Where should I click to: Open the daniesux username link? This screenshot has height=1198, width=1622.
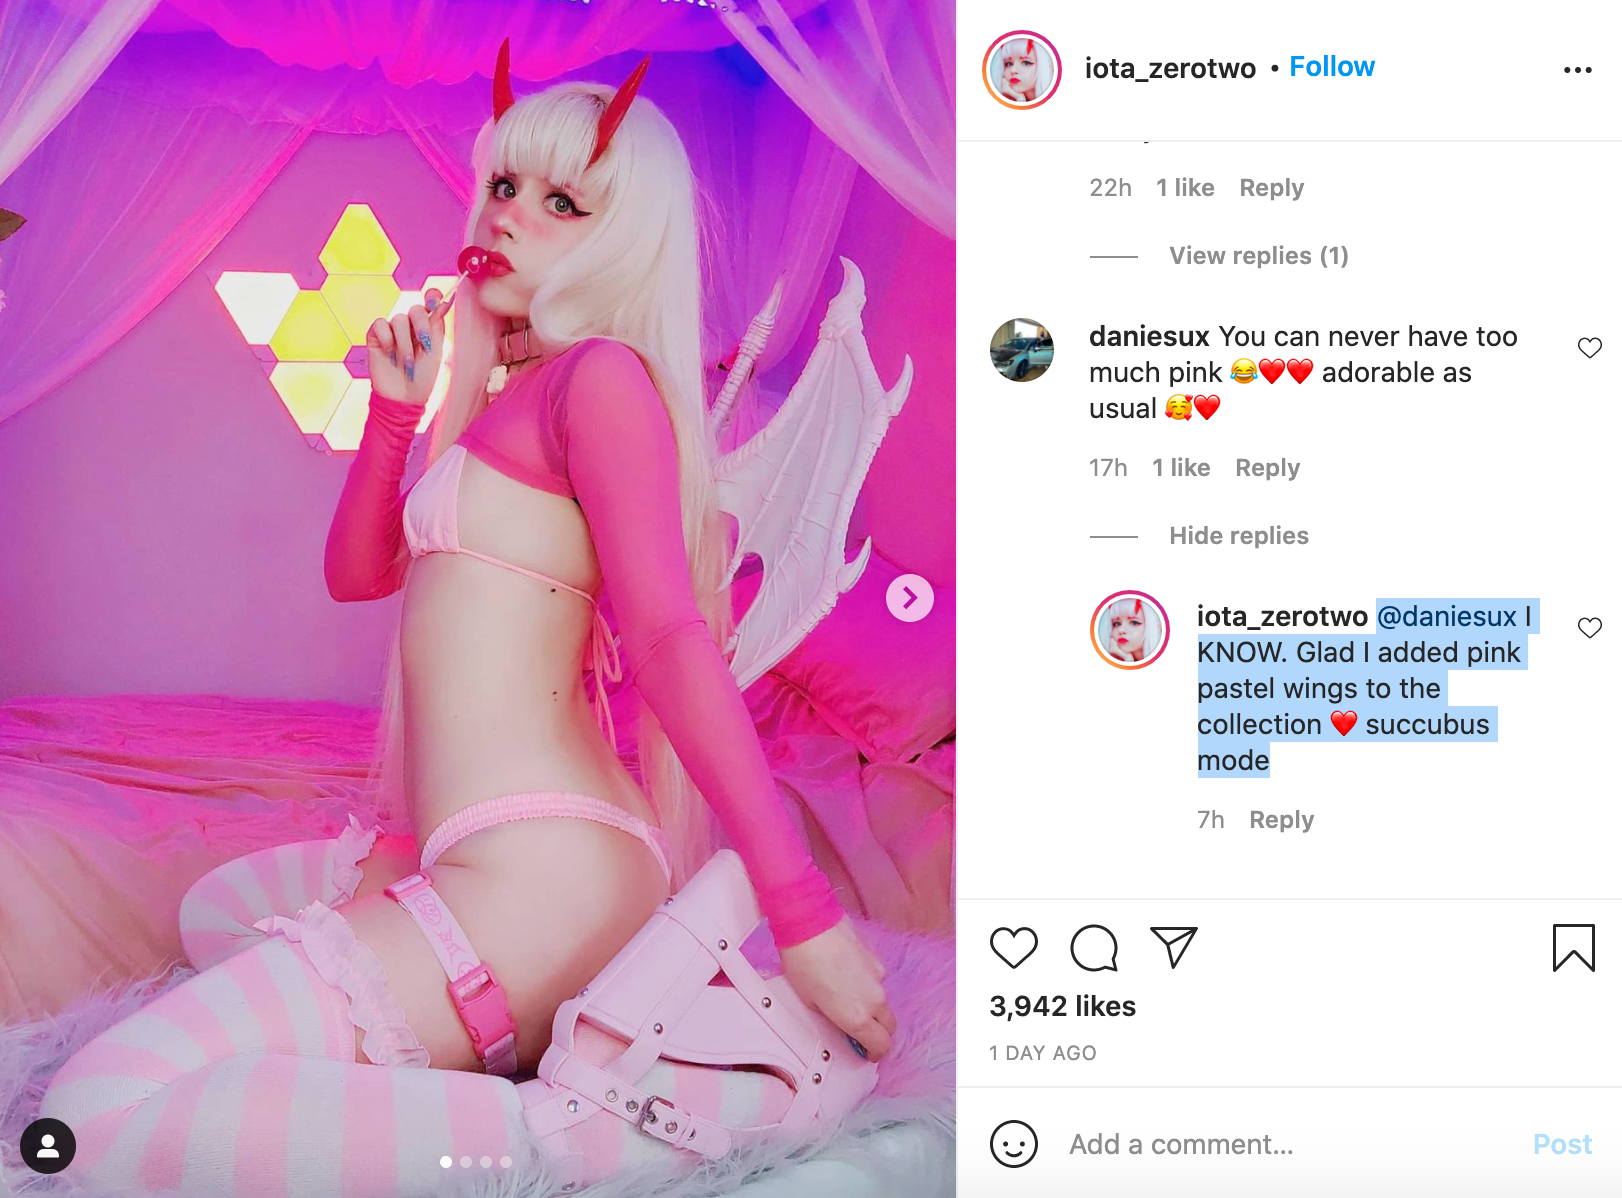pos(1149,336)
